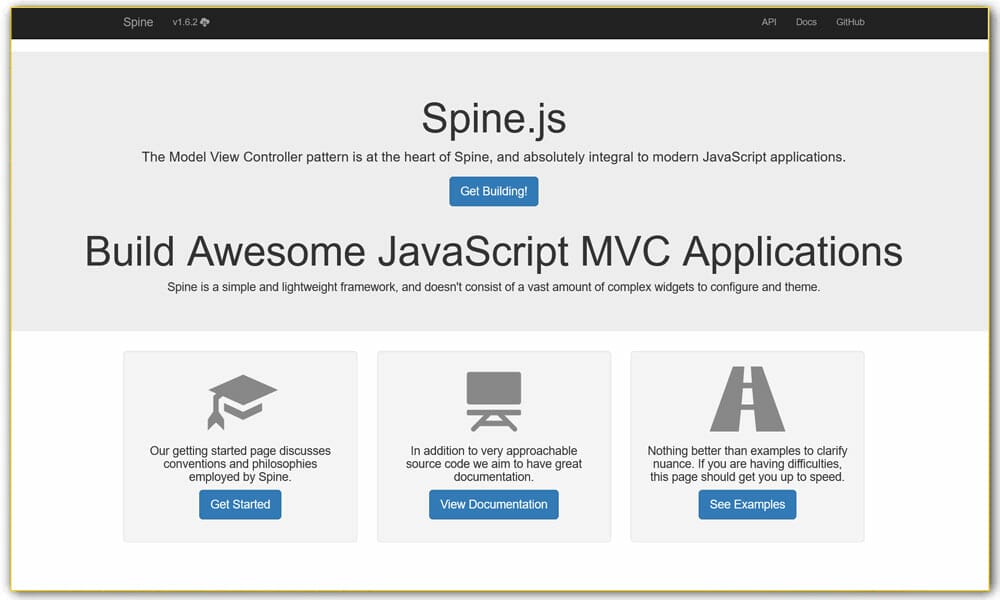Open the API navigation item
The width and height of the screenshot is (1000, 600).
pyautogui.click(x=768, y=21)
